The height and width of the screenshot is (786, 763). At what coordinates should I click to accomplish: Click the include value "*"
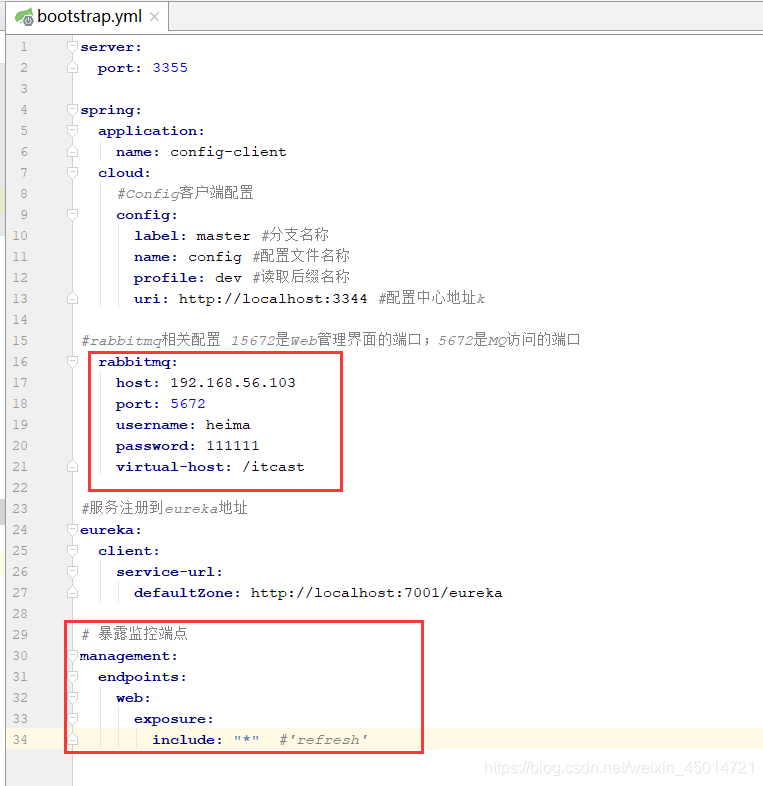246,740
